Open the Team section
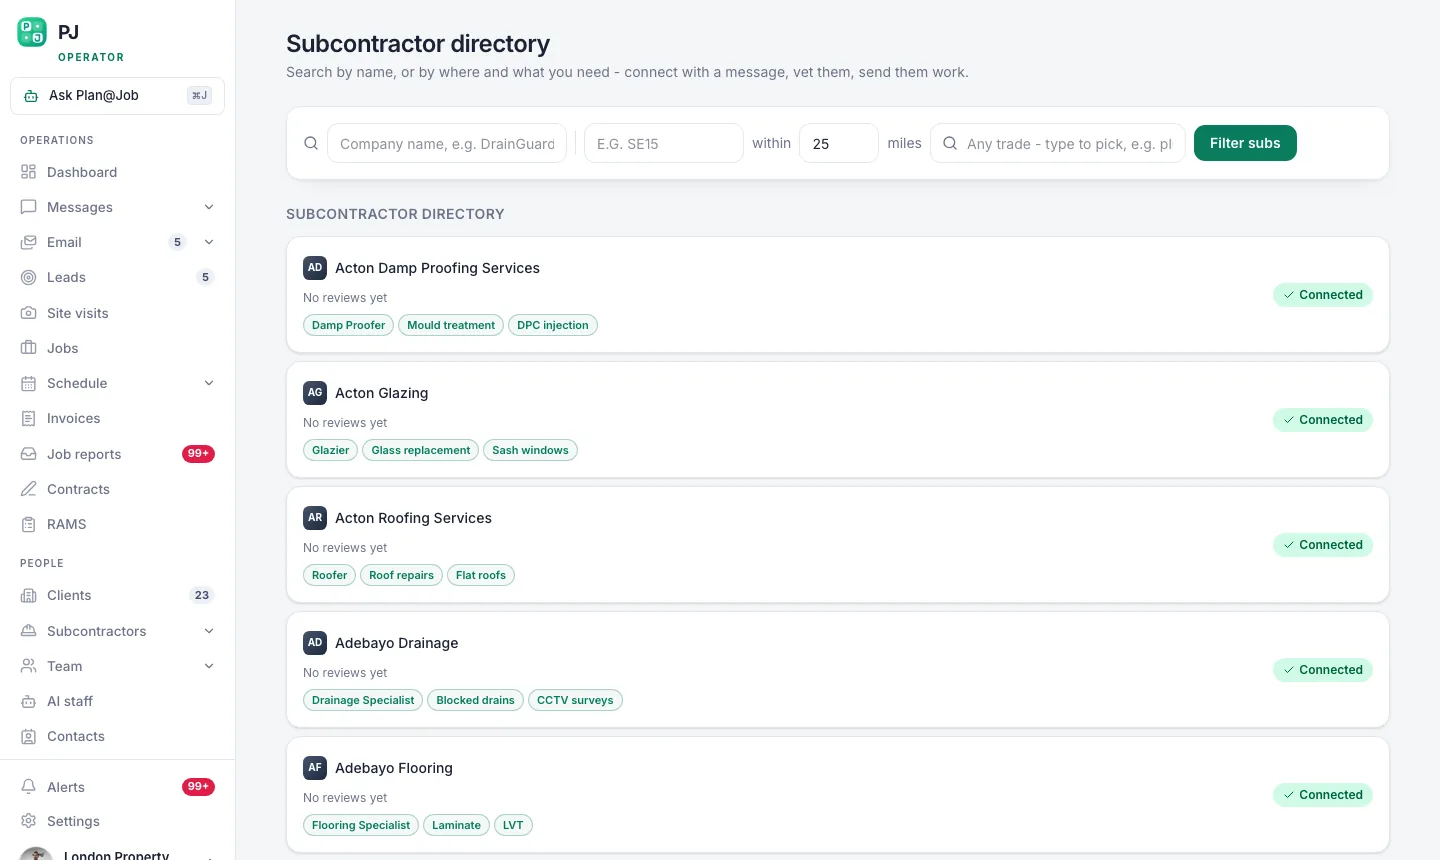 [117, 666]
